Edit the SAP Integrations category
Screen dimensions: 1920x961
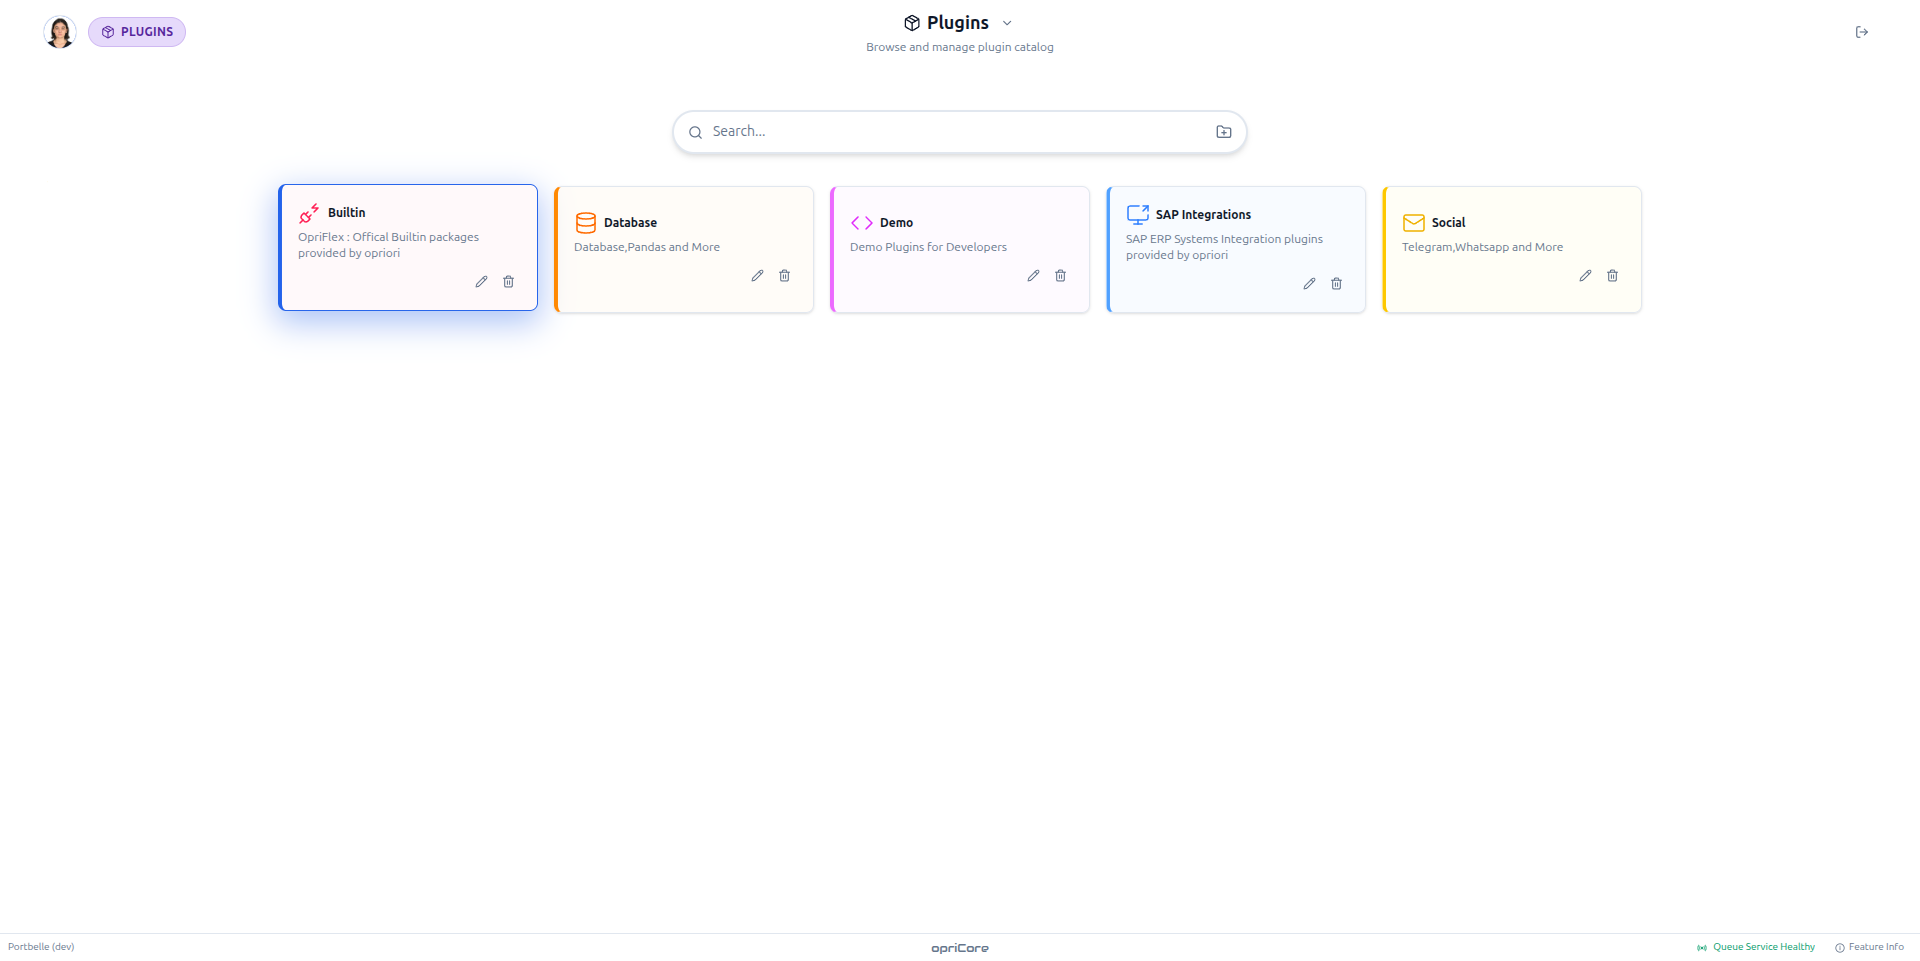tap(1309, 284)
